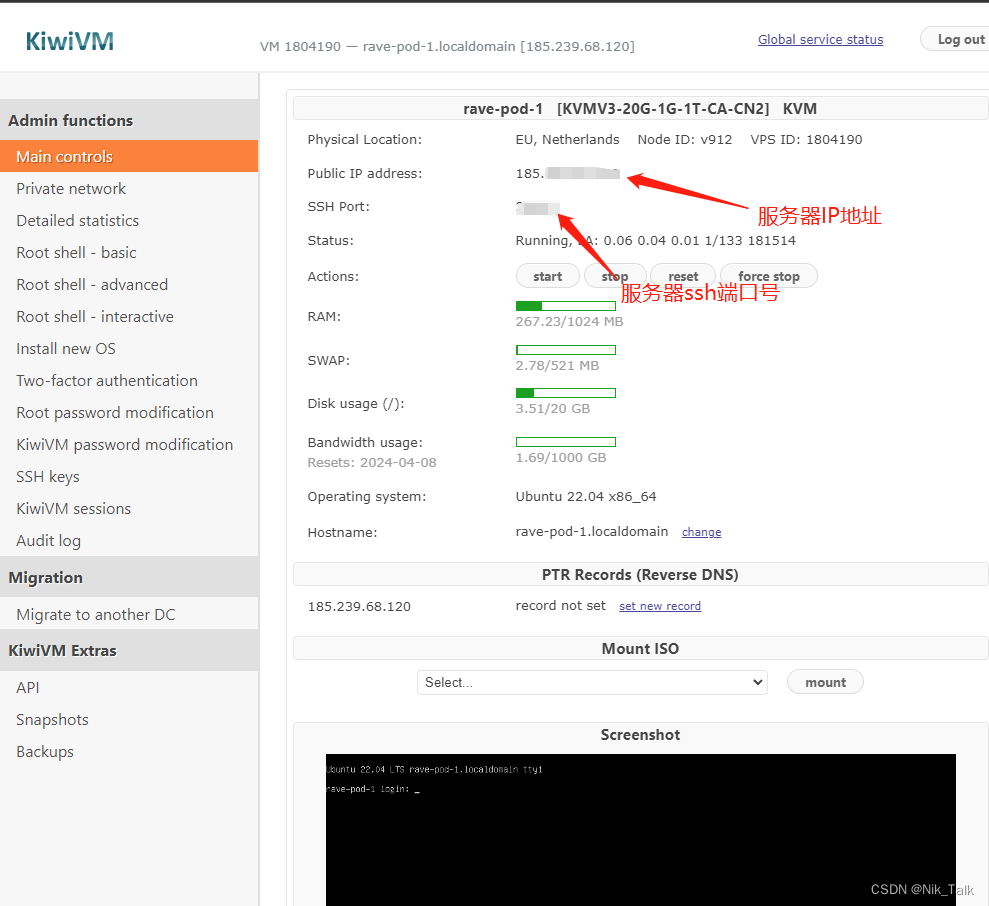Open the SSH keys page
This screenshot has width=989, height=906.
point(48,477)
